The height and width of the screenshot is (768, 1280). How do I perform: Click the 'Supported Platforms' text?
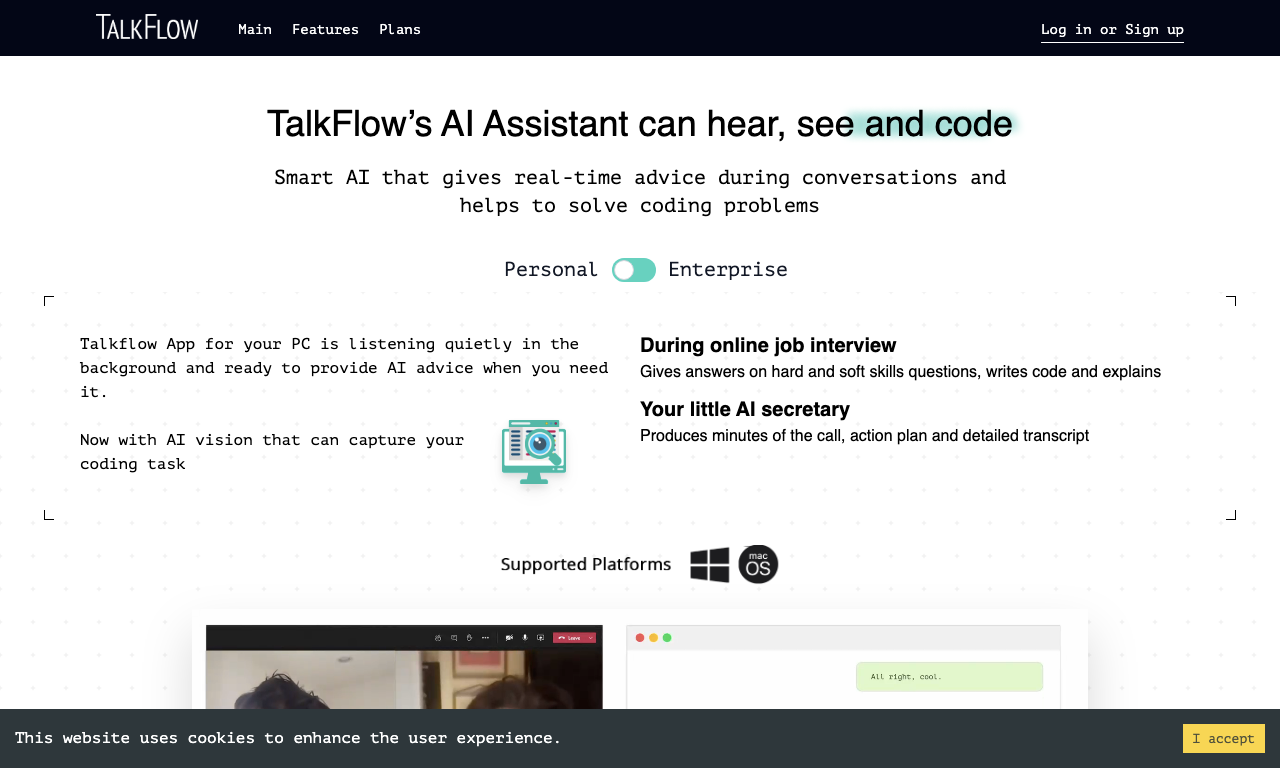pos(586,564)
